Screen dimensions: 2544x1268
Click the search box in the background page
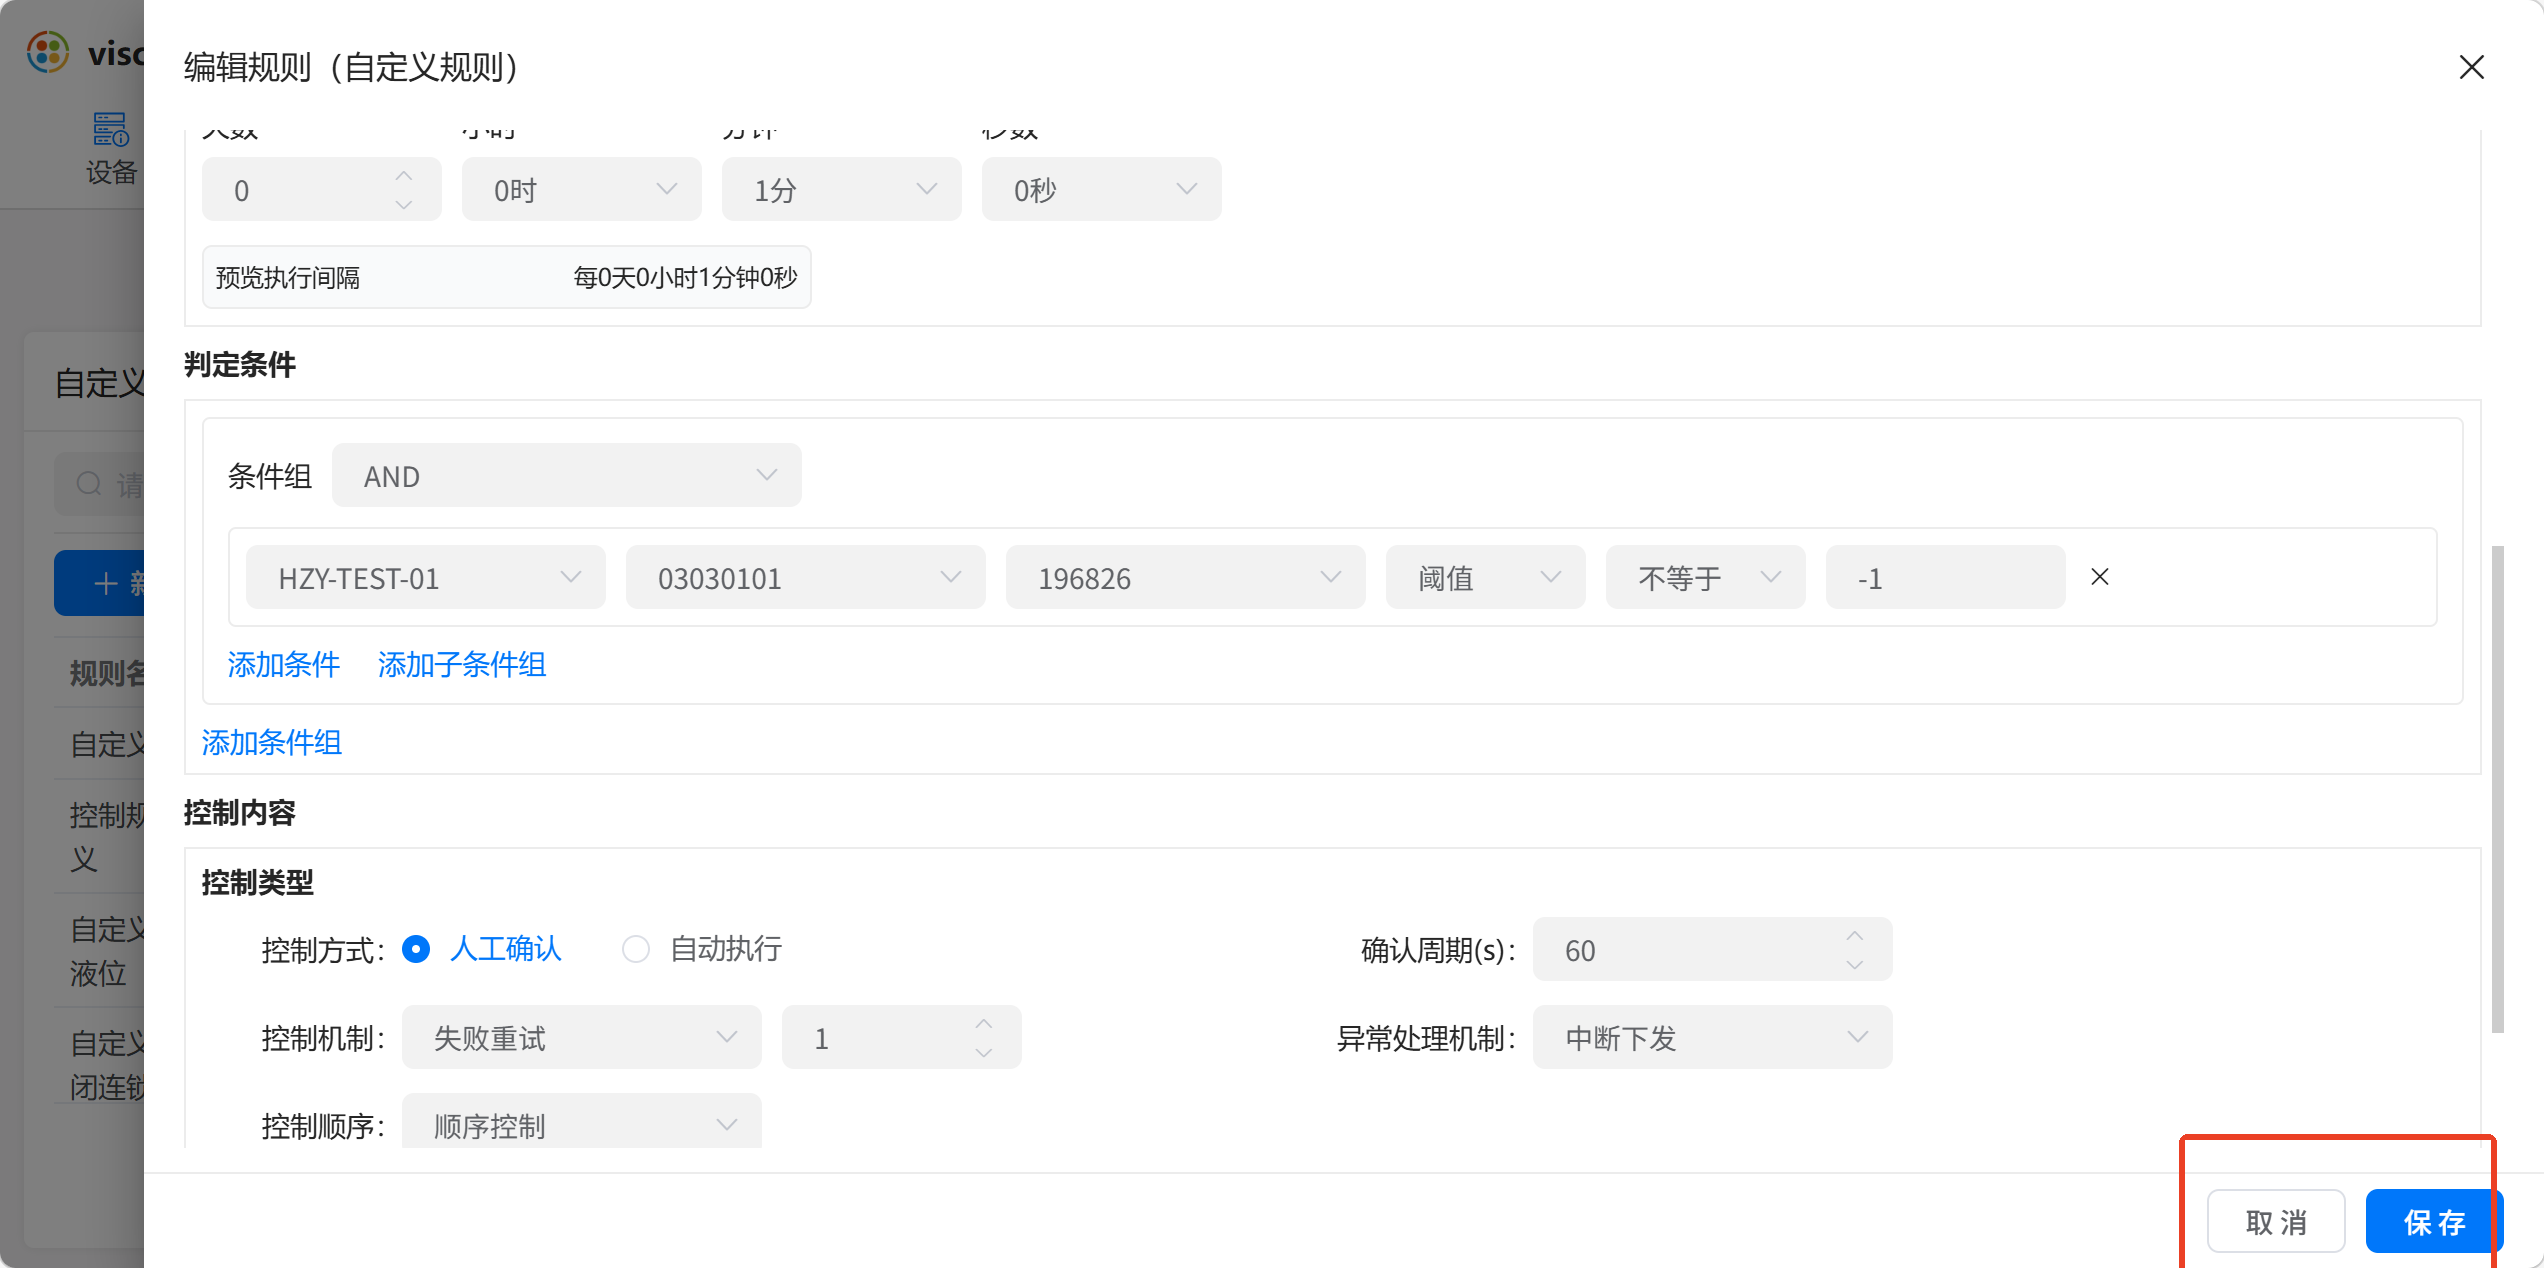pos(100,484)
